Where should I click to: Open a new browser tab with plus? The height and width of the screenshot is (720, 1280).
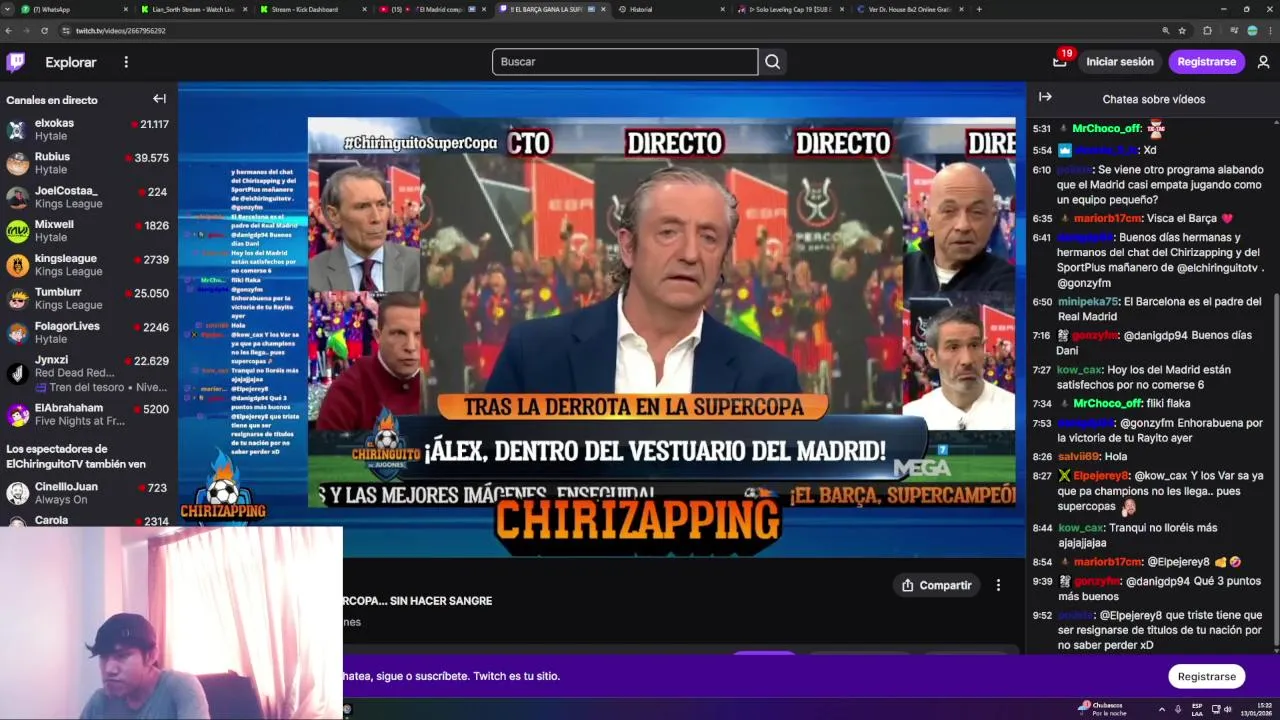click(979, 9)
